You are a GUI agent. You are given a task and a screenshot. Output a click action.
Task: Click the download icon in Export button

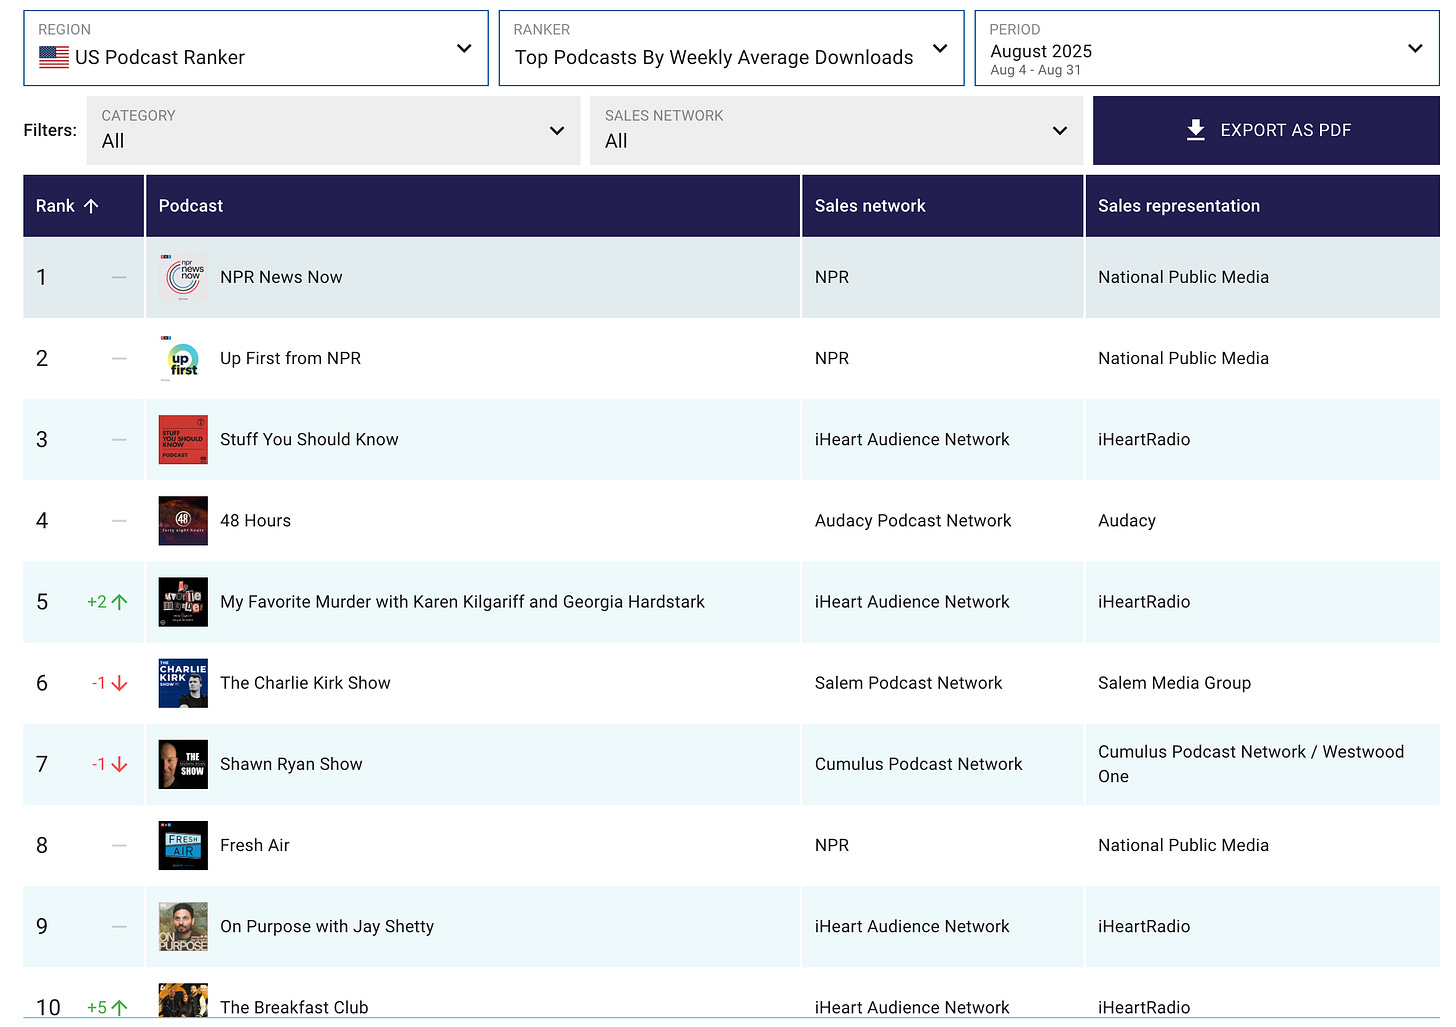click(x=1195, y=130)
